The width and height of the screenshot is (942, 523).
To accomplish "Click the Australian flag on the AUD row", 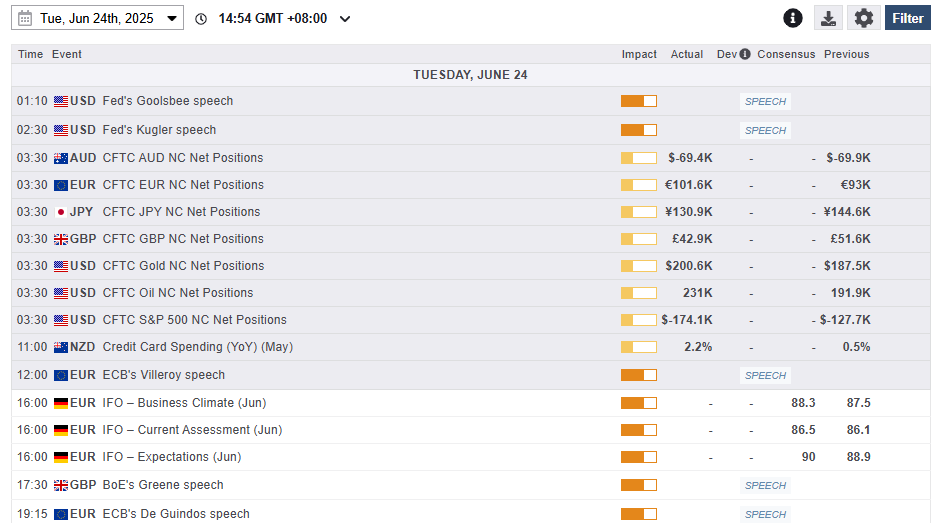I will coord(61,158).
